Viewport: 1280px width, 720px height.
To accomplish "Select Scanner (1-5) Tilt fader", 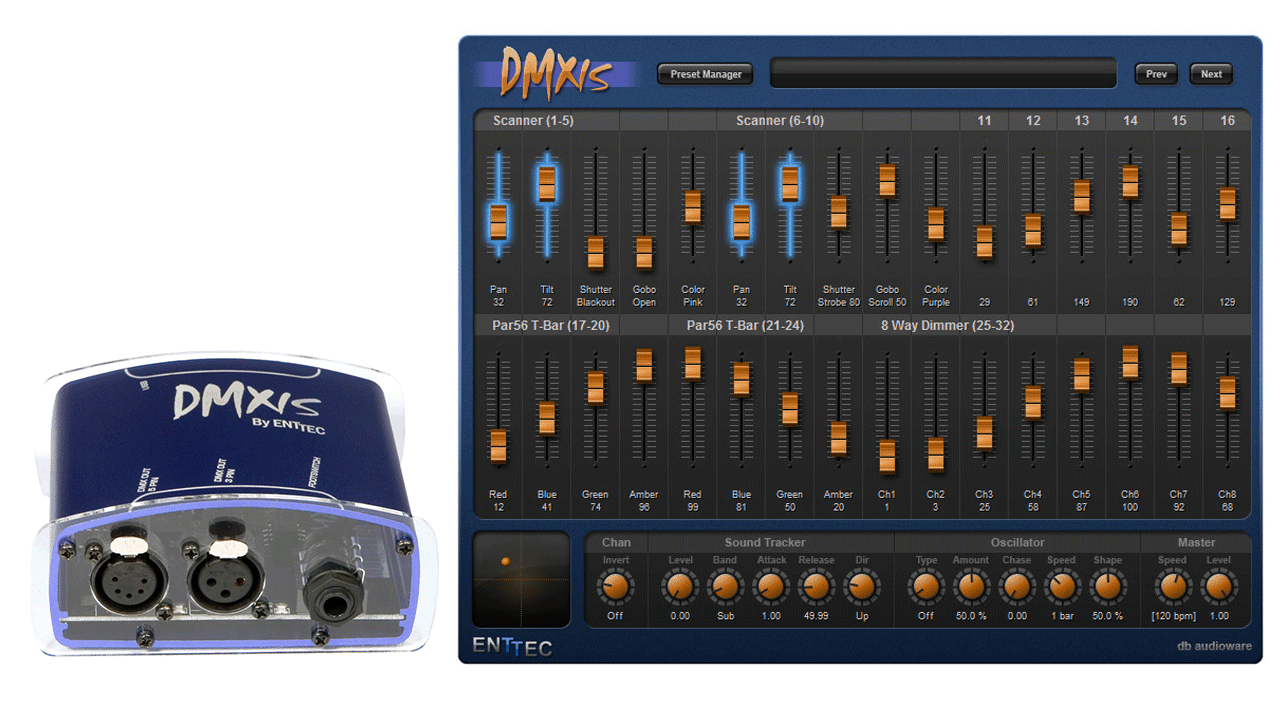I will (547, 183).
